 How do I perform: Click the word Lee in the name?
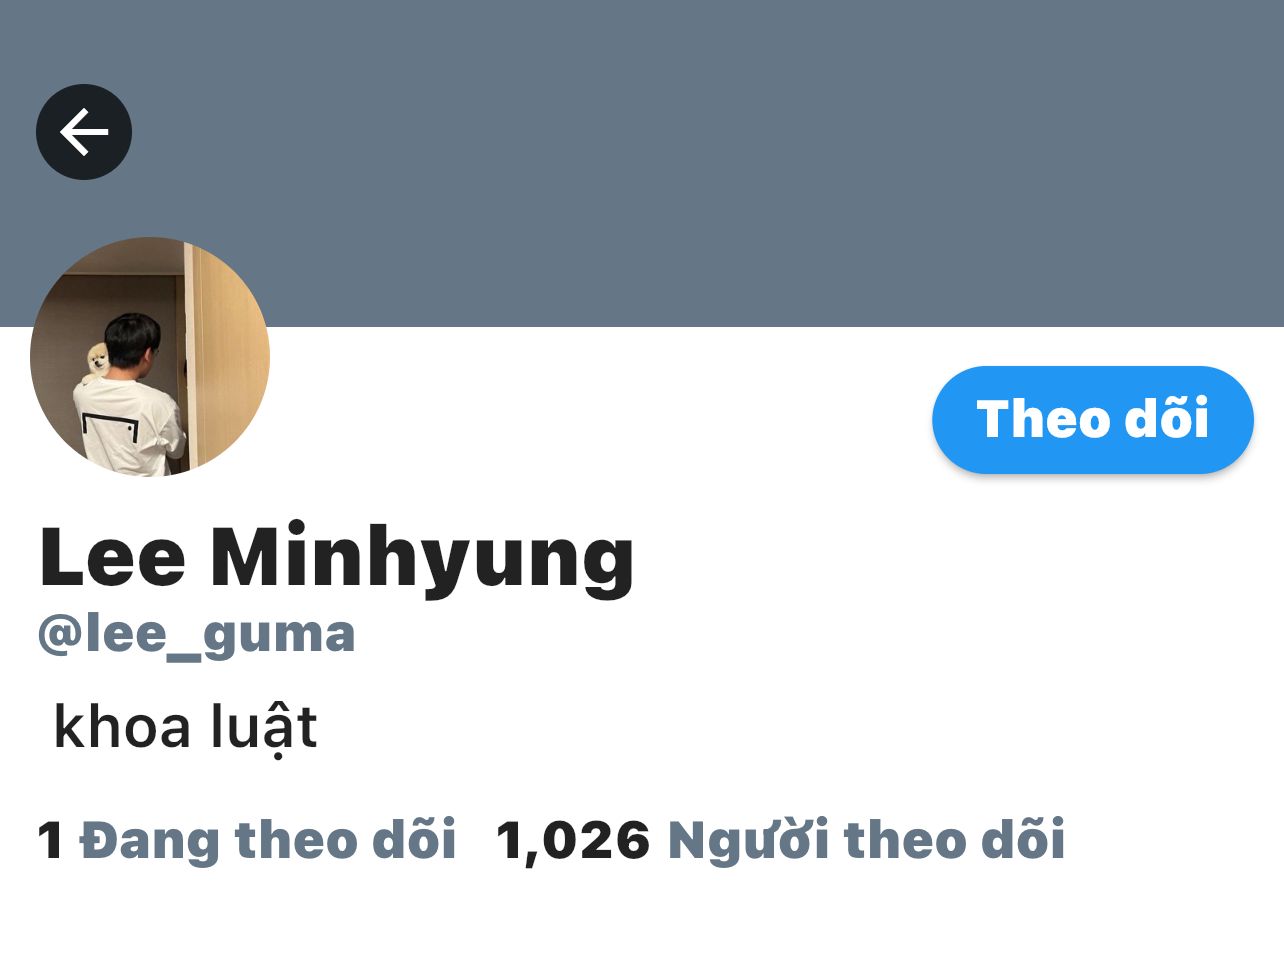tap(112, 556)
